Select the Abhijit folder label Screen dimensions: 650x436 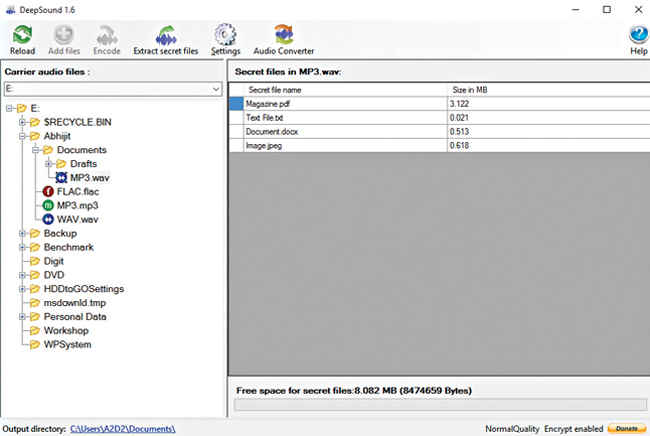point(57,136)
